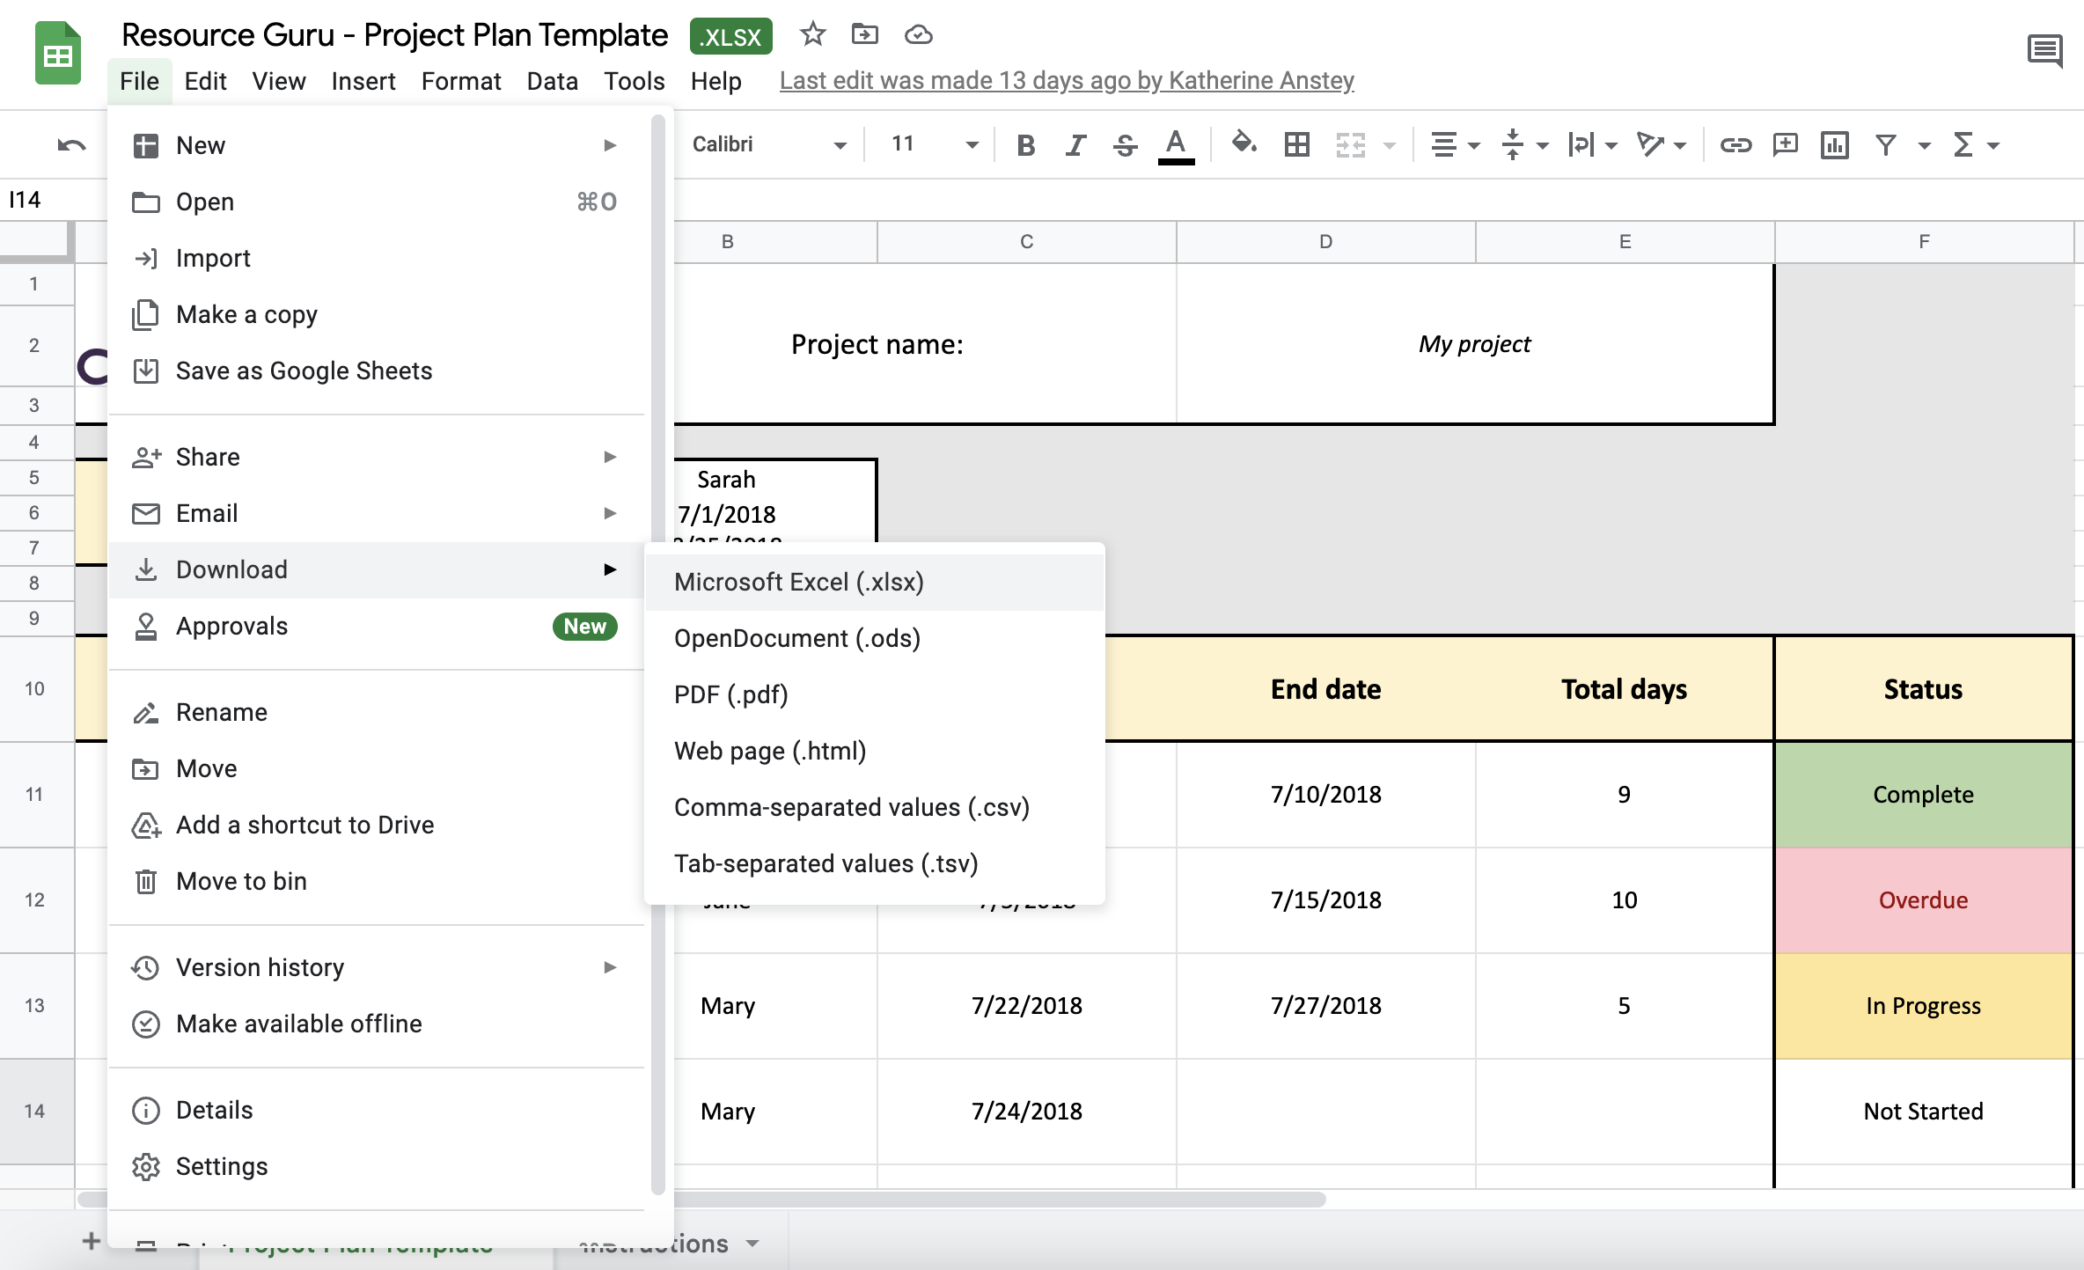This screenshot has height=1270, width=2084.
Task: Create a filter
Action: pyautogui.click(x=1886, y=145)
